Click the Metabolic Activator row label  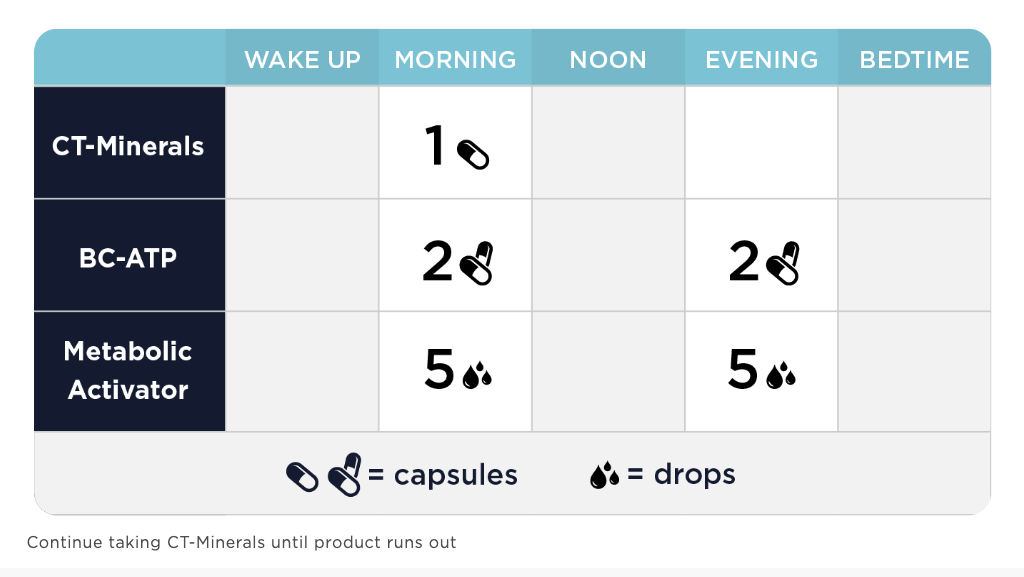[128, 370]
